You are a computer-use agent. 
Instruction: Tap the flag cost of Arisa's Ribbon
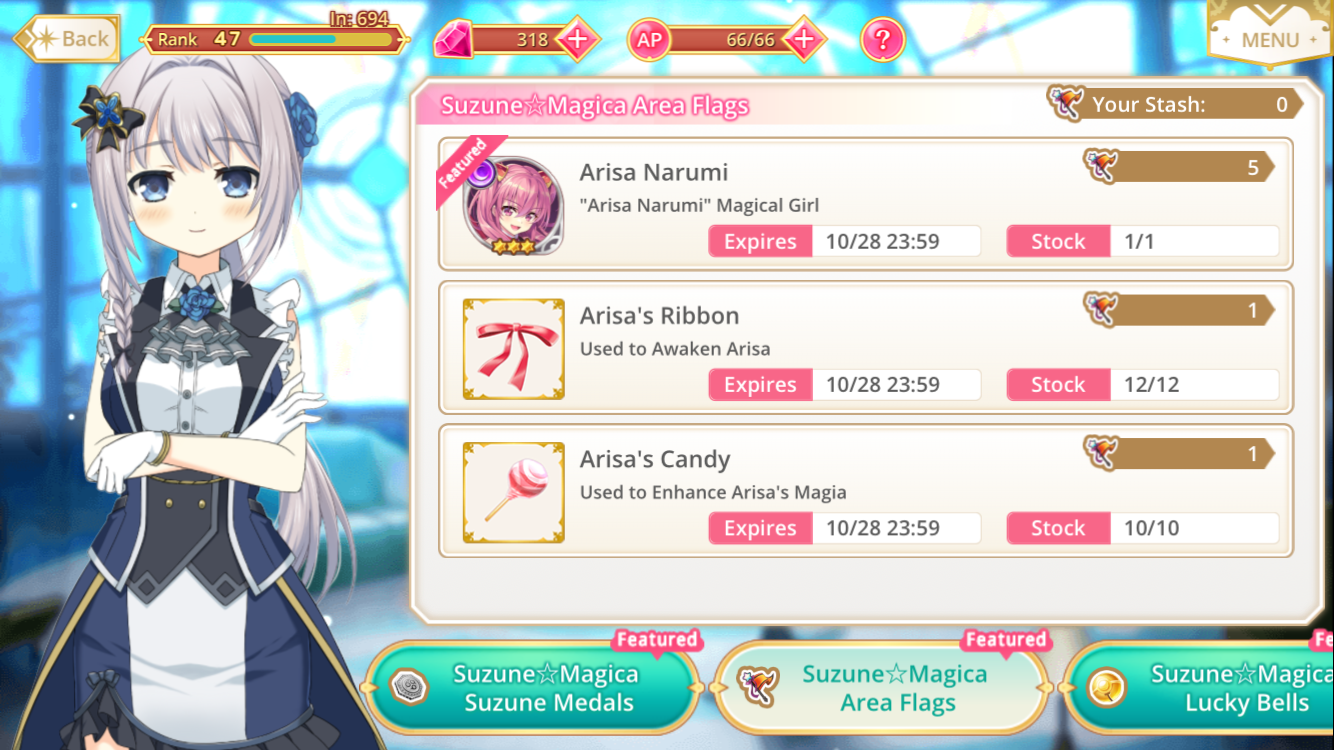[x=1179, y=310]
